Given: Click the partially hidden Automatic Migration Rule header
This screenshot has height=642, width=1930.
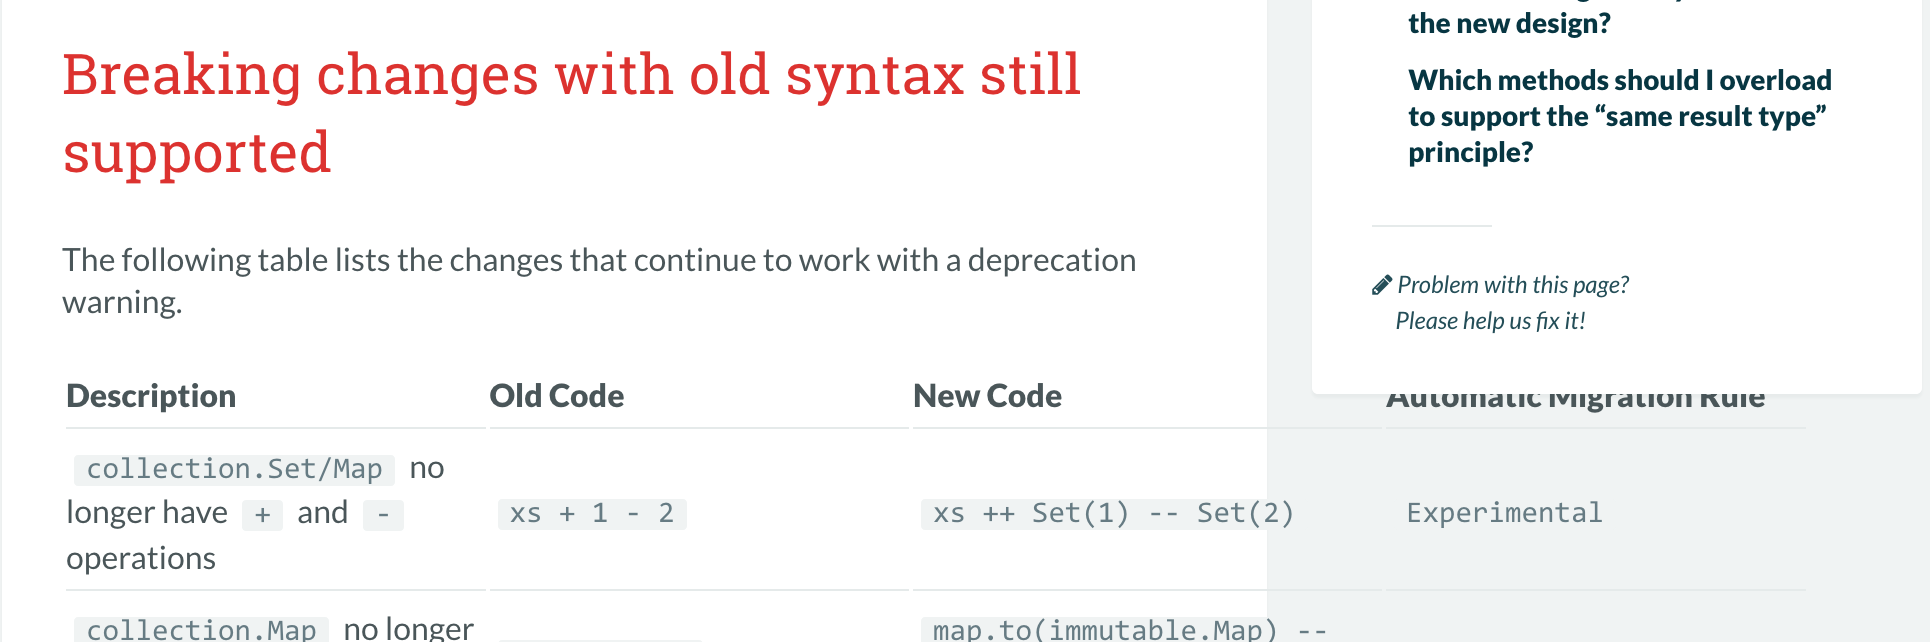Looking at the screenshot, I should (1575, 401).
